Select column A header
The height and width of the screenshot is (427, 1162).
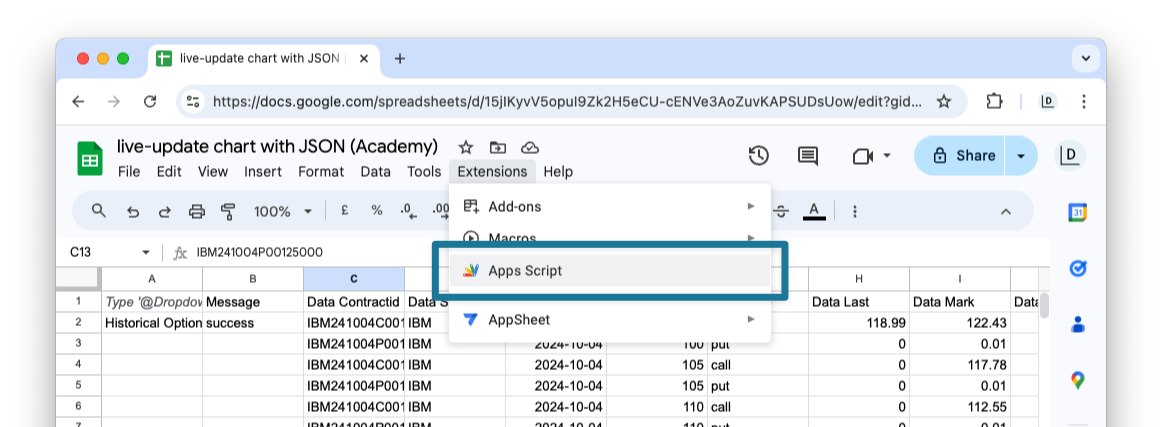[152, 279]
